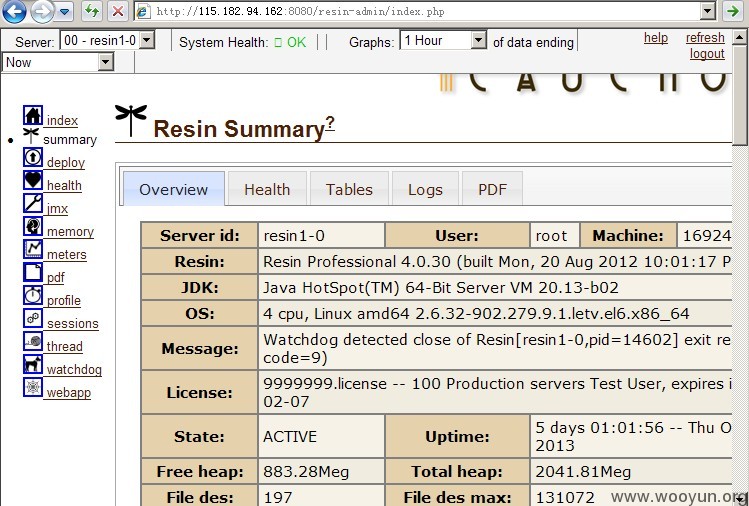Screen dimensions: 749x506
Task: Open the meters sidebar link
Action: click(x=66, y=255)
